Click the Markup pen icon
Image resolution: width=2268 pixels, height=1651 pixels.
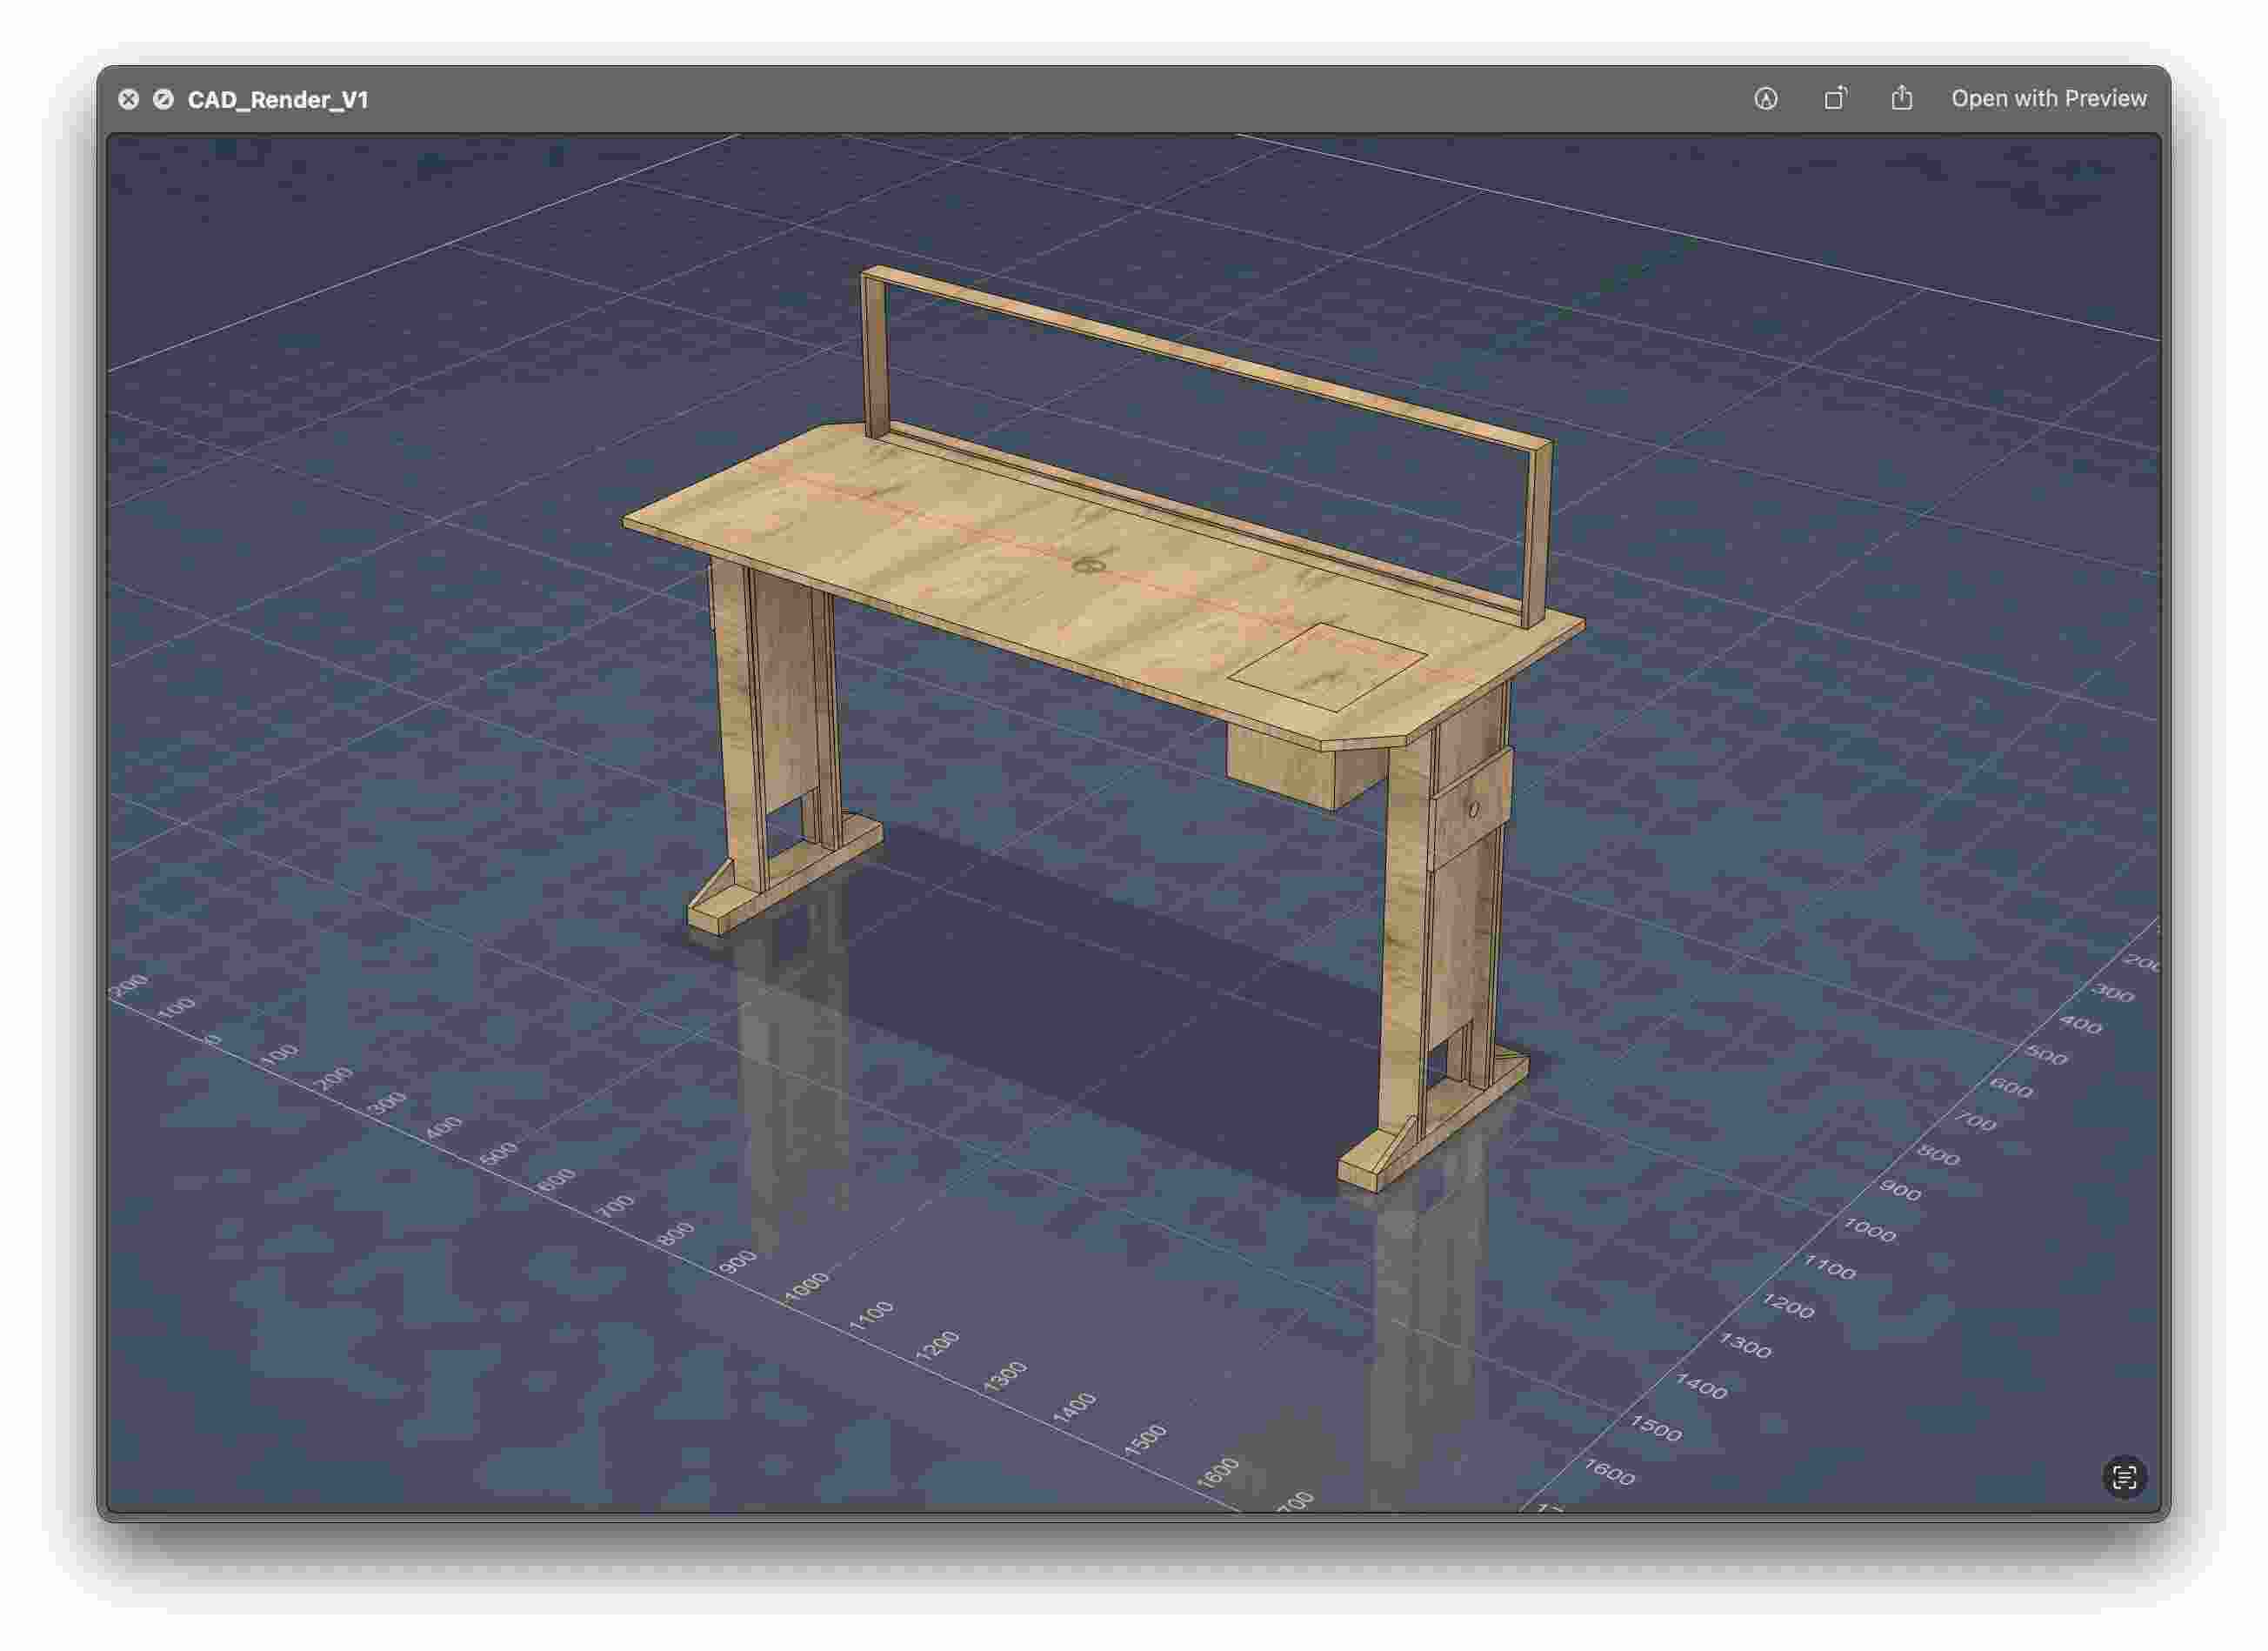tap(1765, 99)
